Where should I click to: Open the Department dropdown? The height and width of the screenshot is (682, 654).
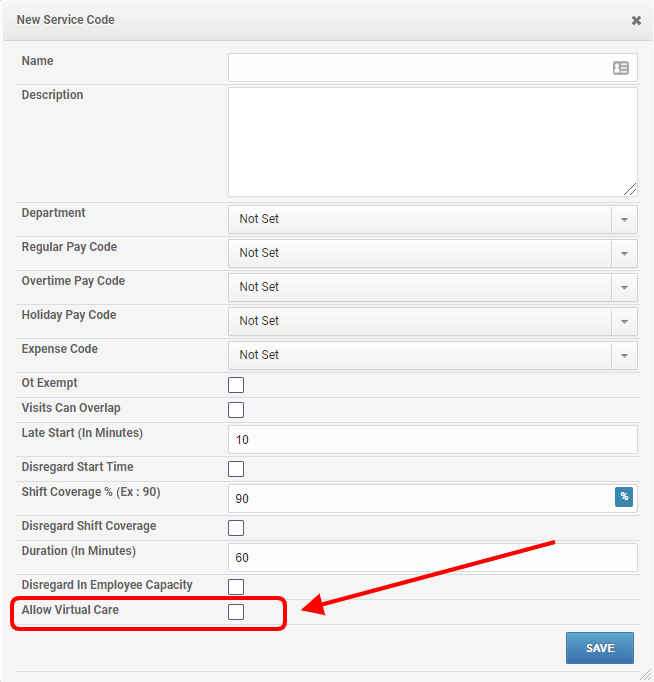432,219
